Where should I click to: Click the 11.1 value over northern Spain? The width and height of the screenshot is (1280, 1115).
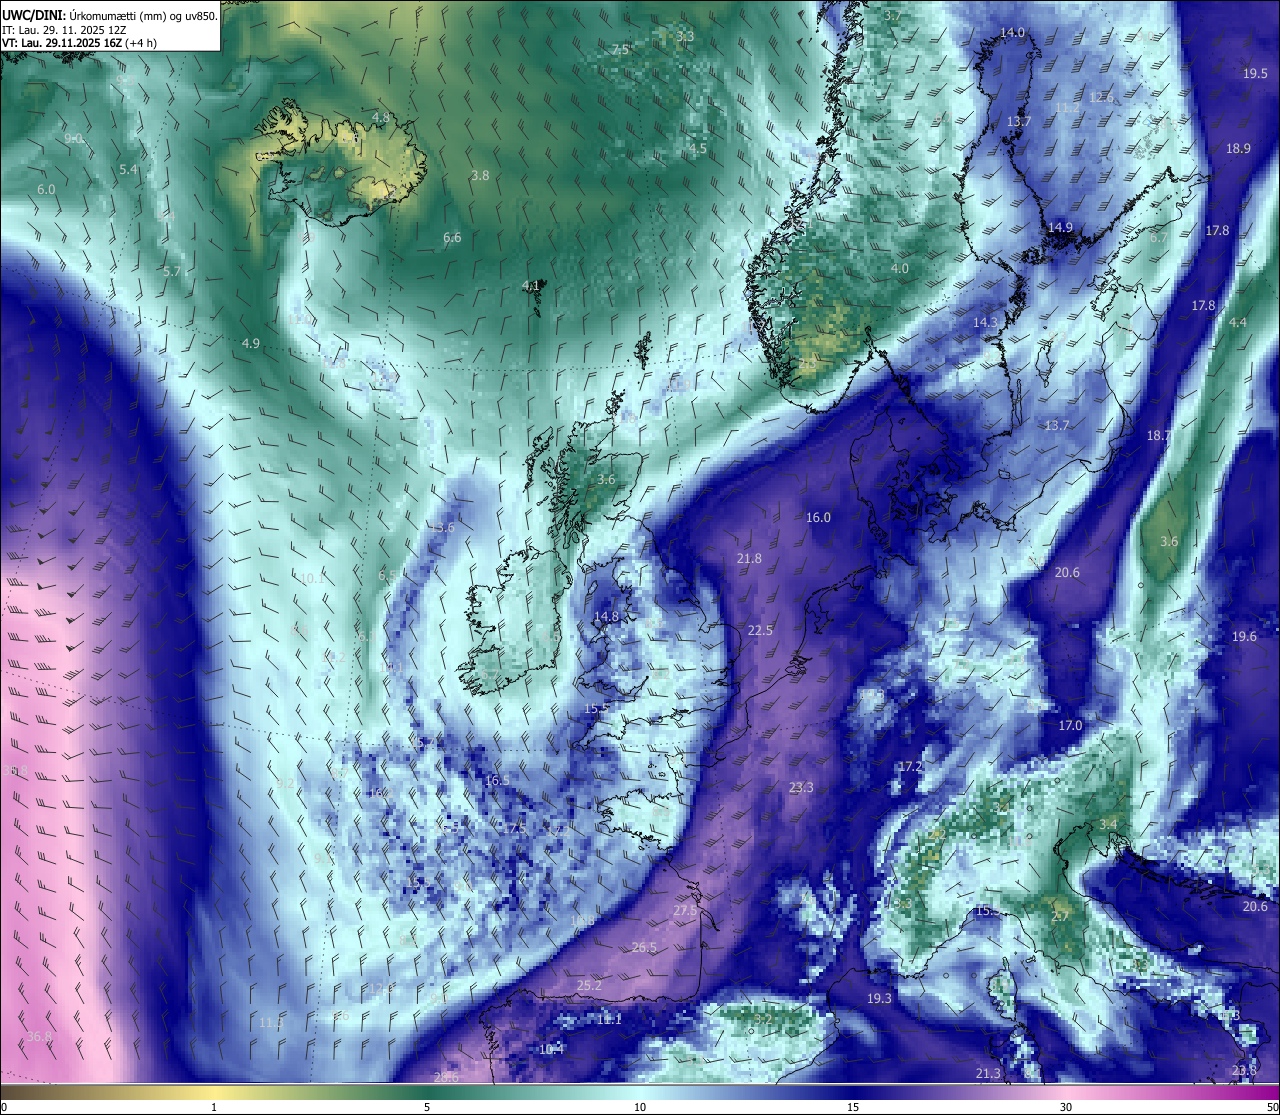click(609, 1019)
